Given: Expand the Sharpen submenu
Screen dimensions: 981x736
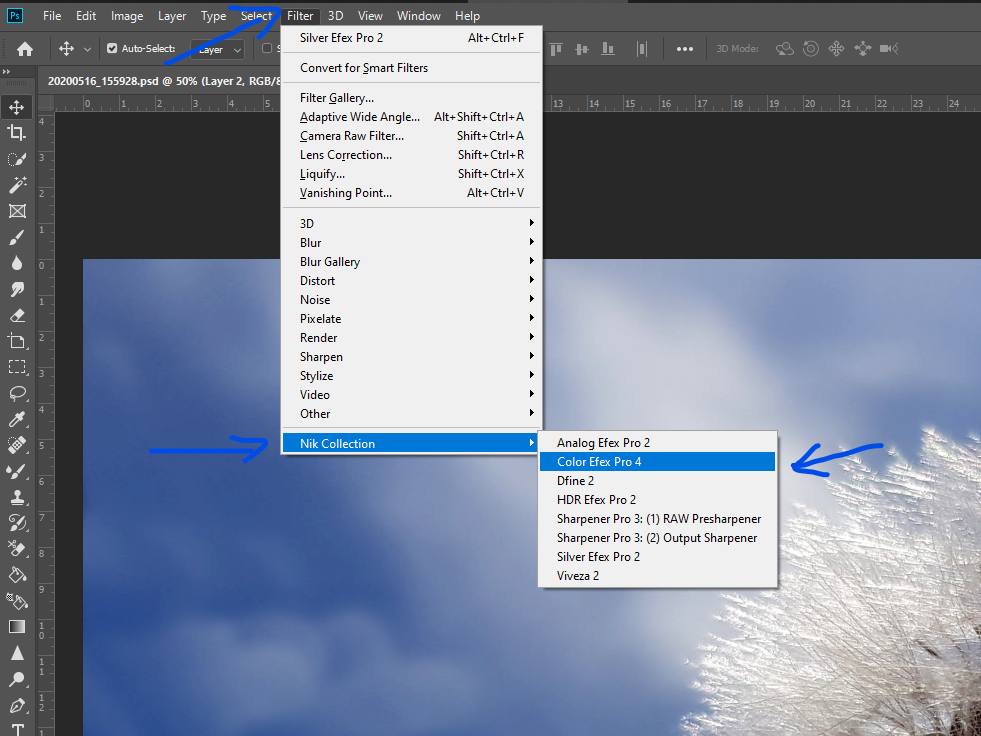Looking at the screenshot, I should 411,356.
